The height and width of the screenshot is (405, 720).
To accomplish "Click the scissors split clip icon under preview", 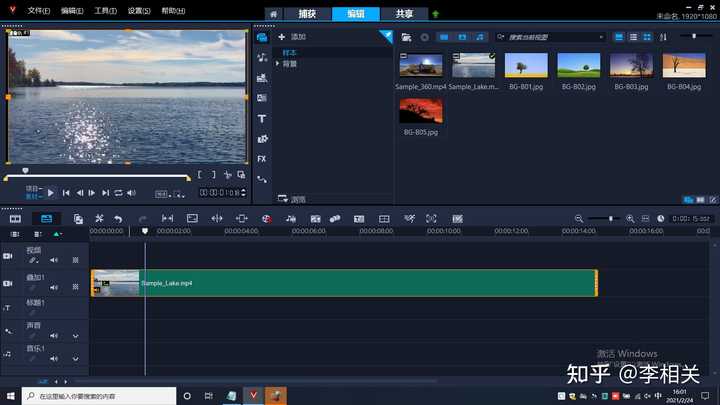I will [228, 175].
